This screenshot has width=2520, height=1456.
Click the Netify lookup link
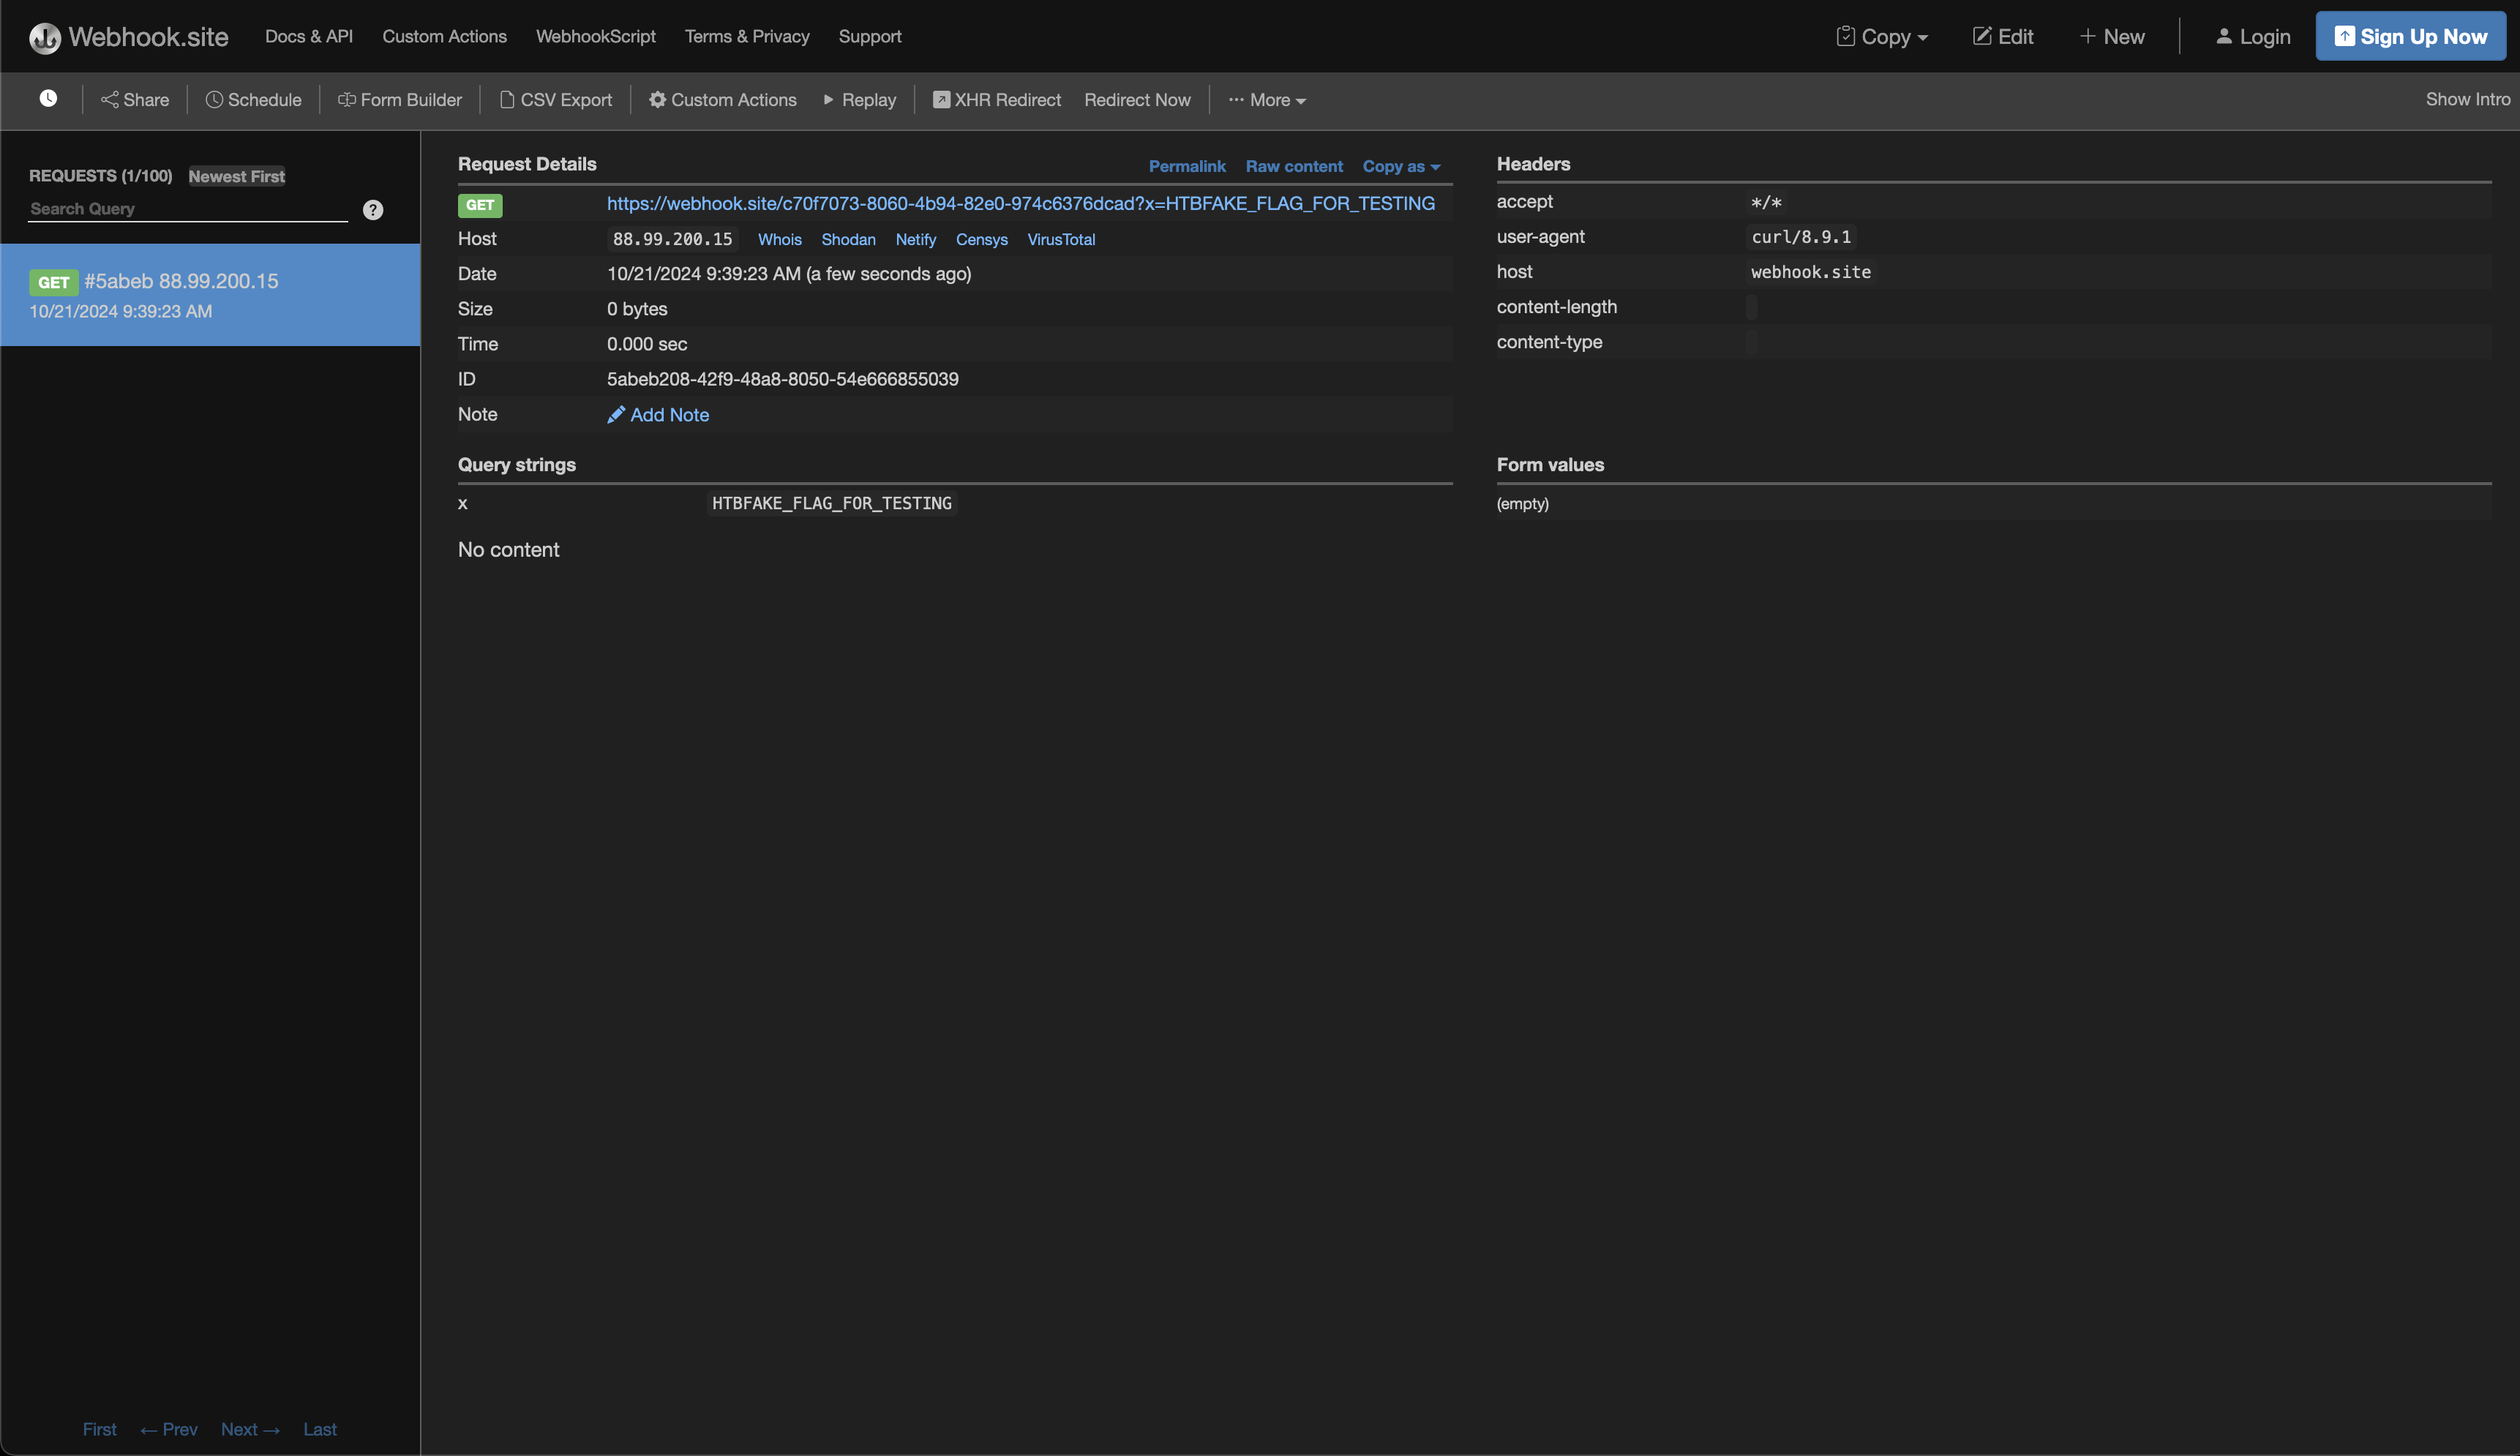(x=916, y=239)
